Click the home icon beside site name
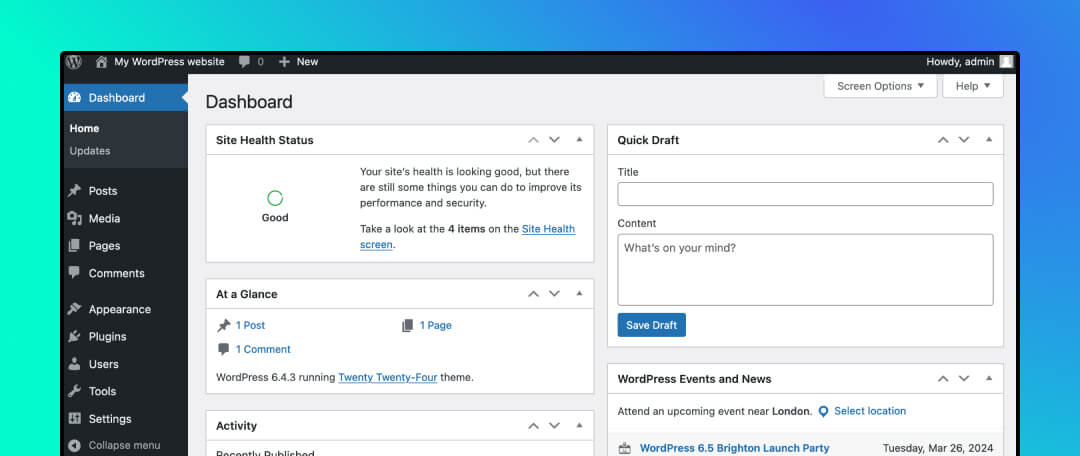 pyautogui.click(x=101, y=62)
